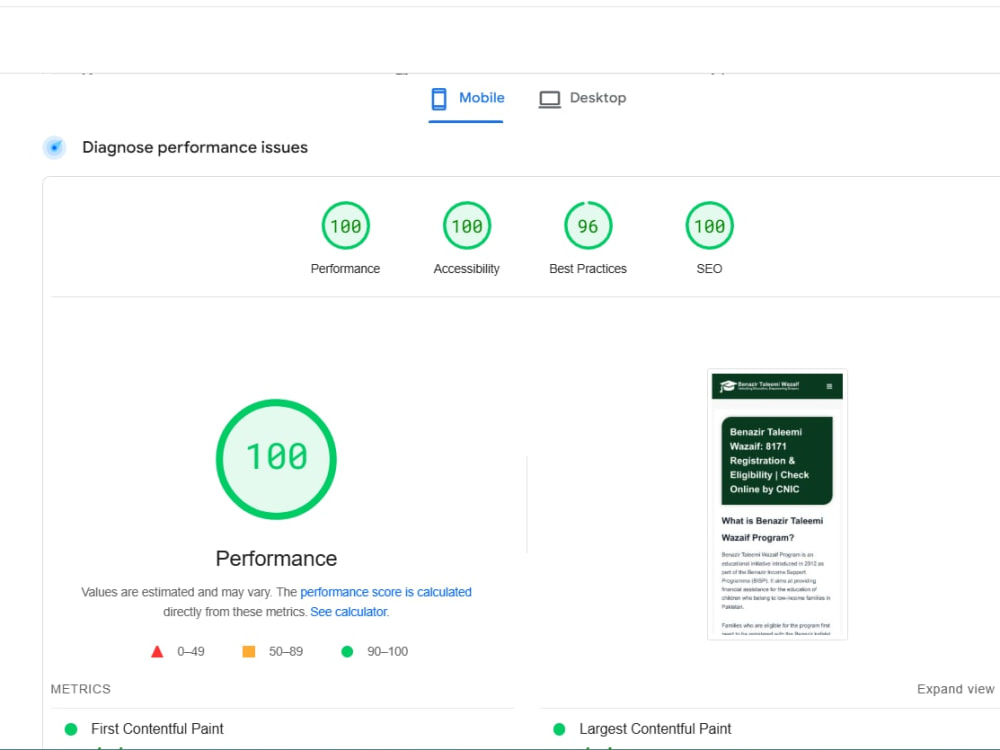Open the Best Practices score gauge 96
The height and width of the screenshot is (750, 1000).
pos(588,226)
